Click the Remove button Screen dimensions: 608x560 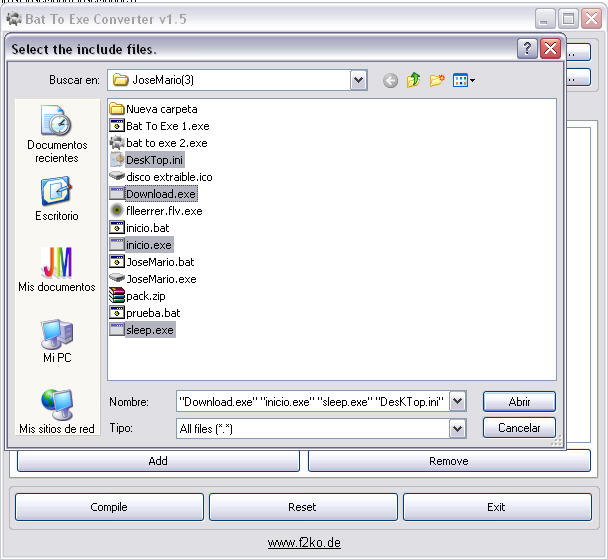449,461
